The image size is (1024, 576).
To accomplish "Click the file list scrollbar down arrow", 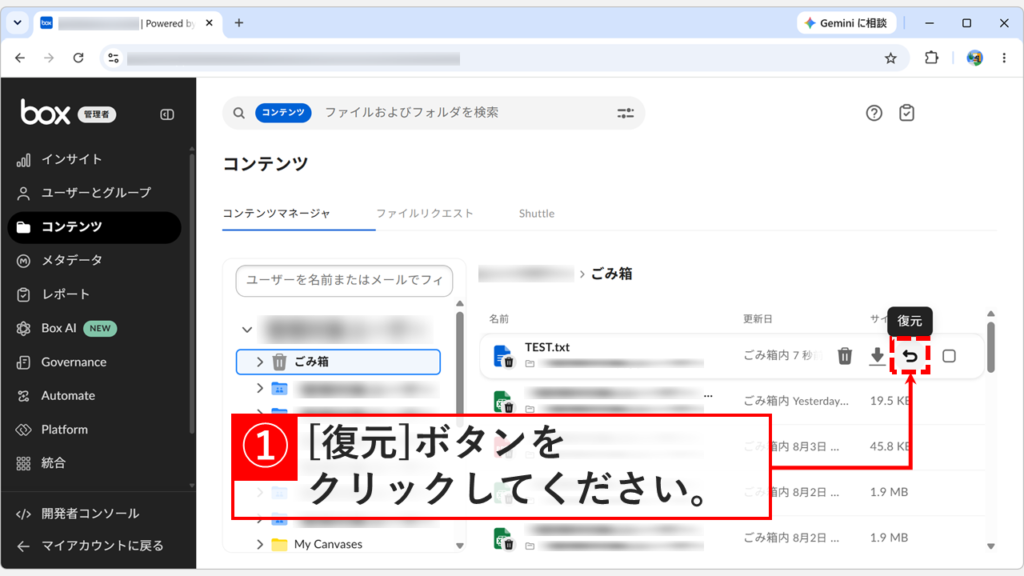I will (991, 546).
